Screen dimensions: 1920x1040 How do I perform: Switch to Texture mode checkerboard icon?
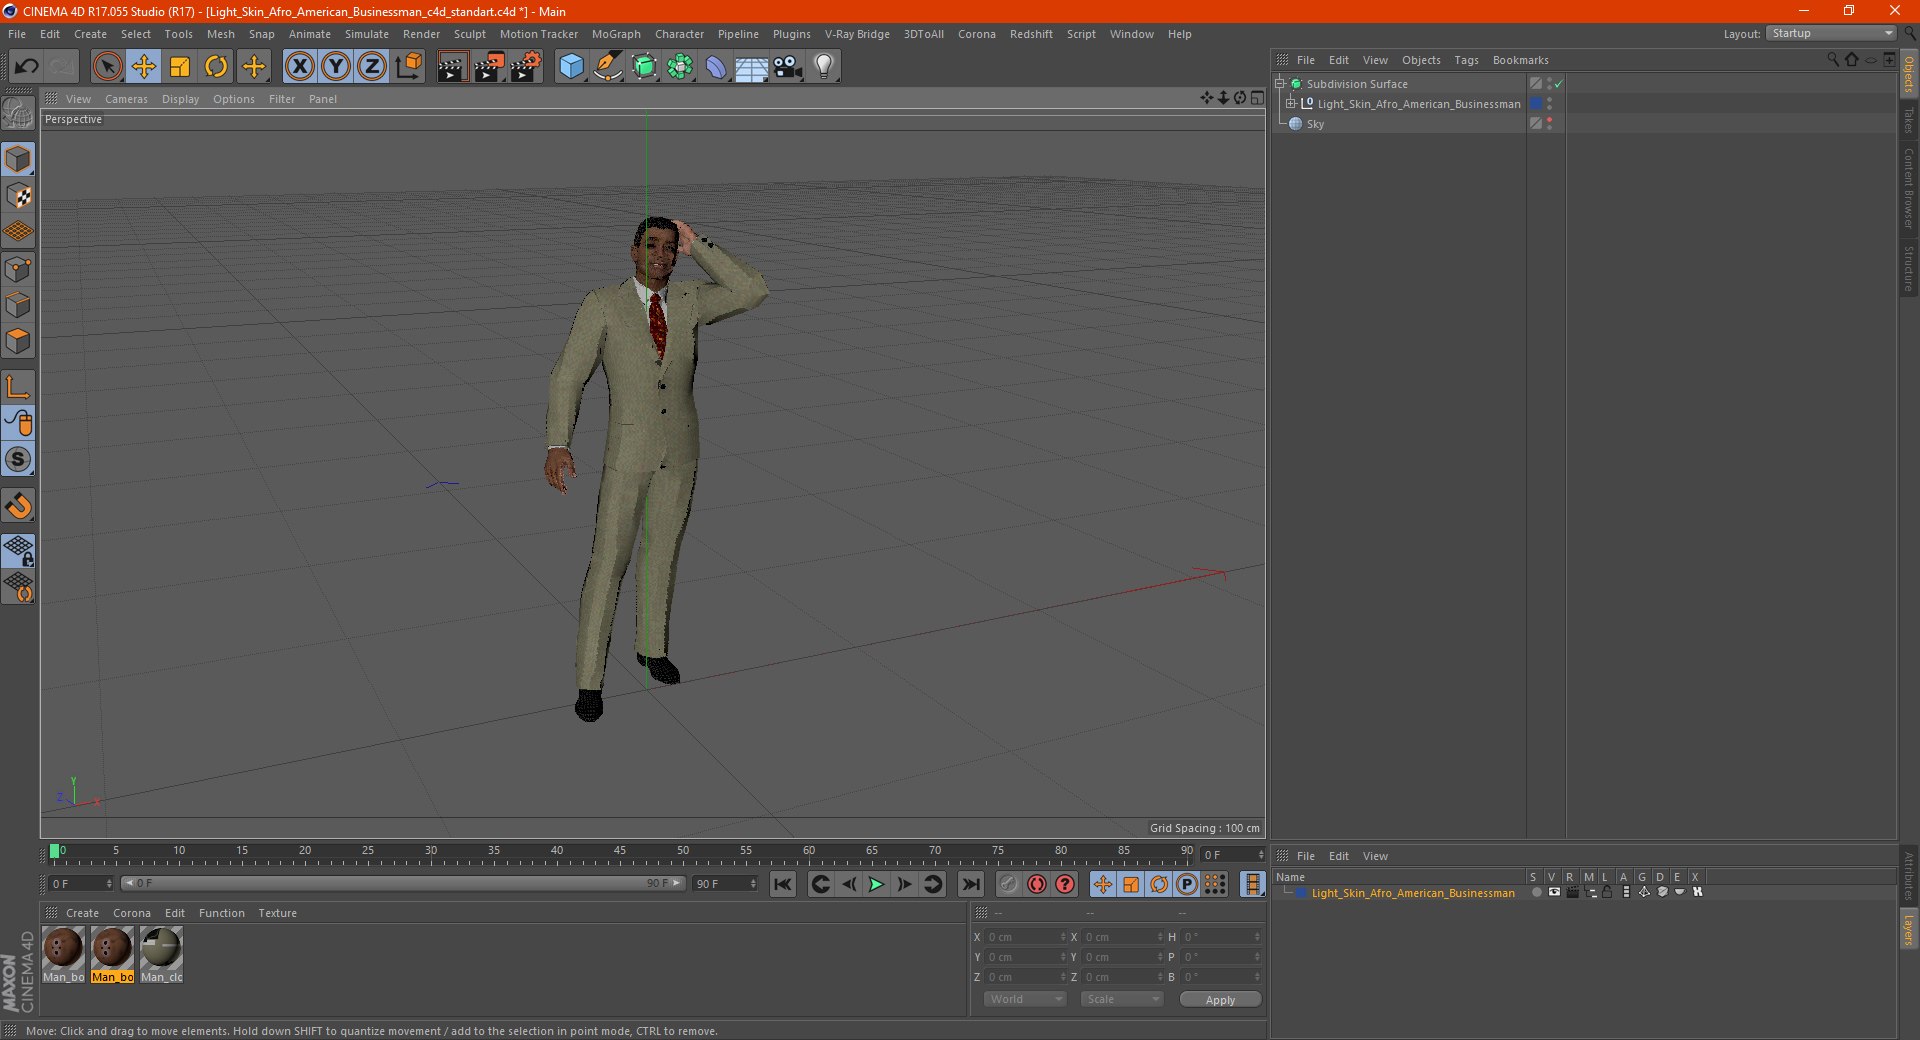pos(18,196)
